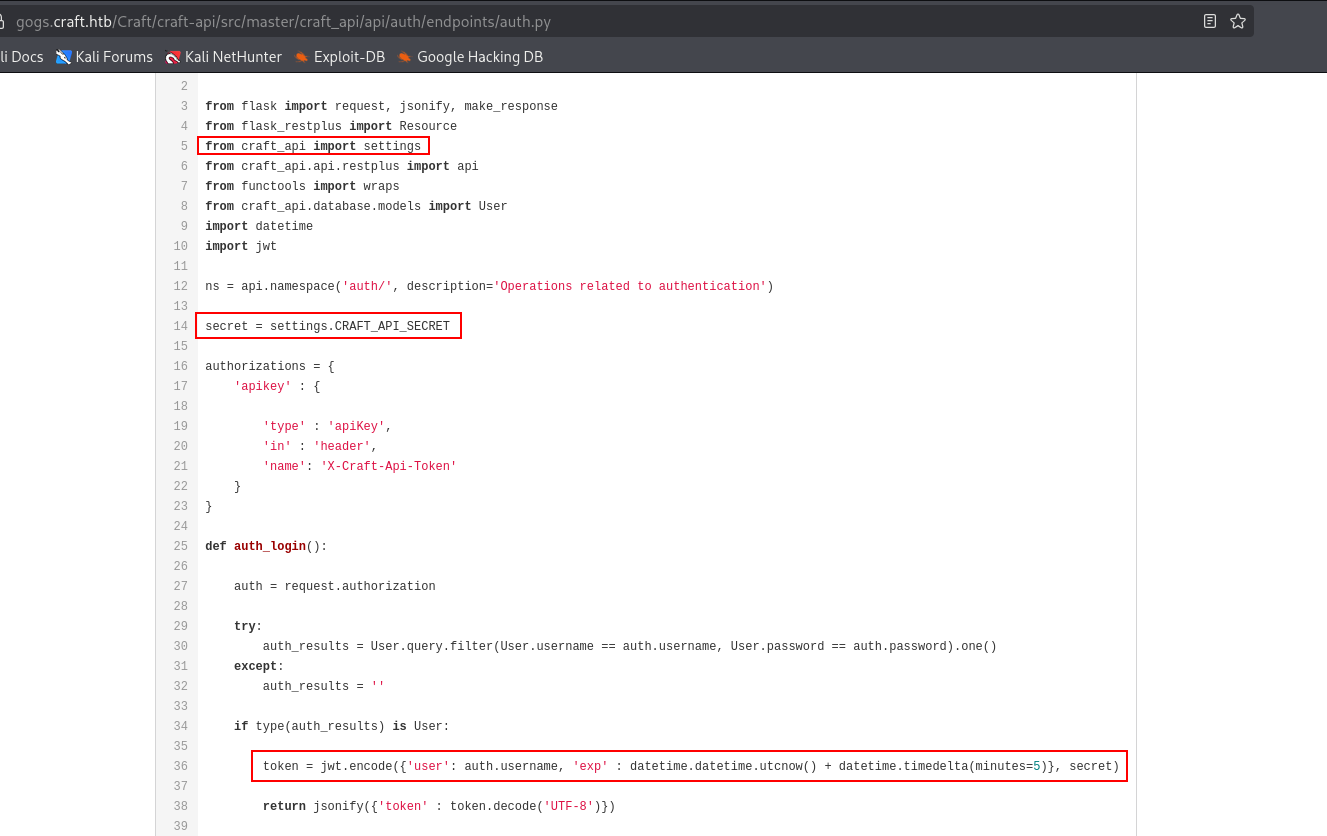Select line number 38 in the gutter
Screen dimensions: 1327x836
(x=181, y=806)
